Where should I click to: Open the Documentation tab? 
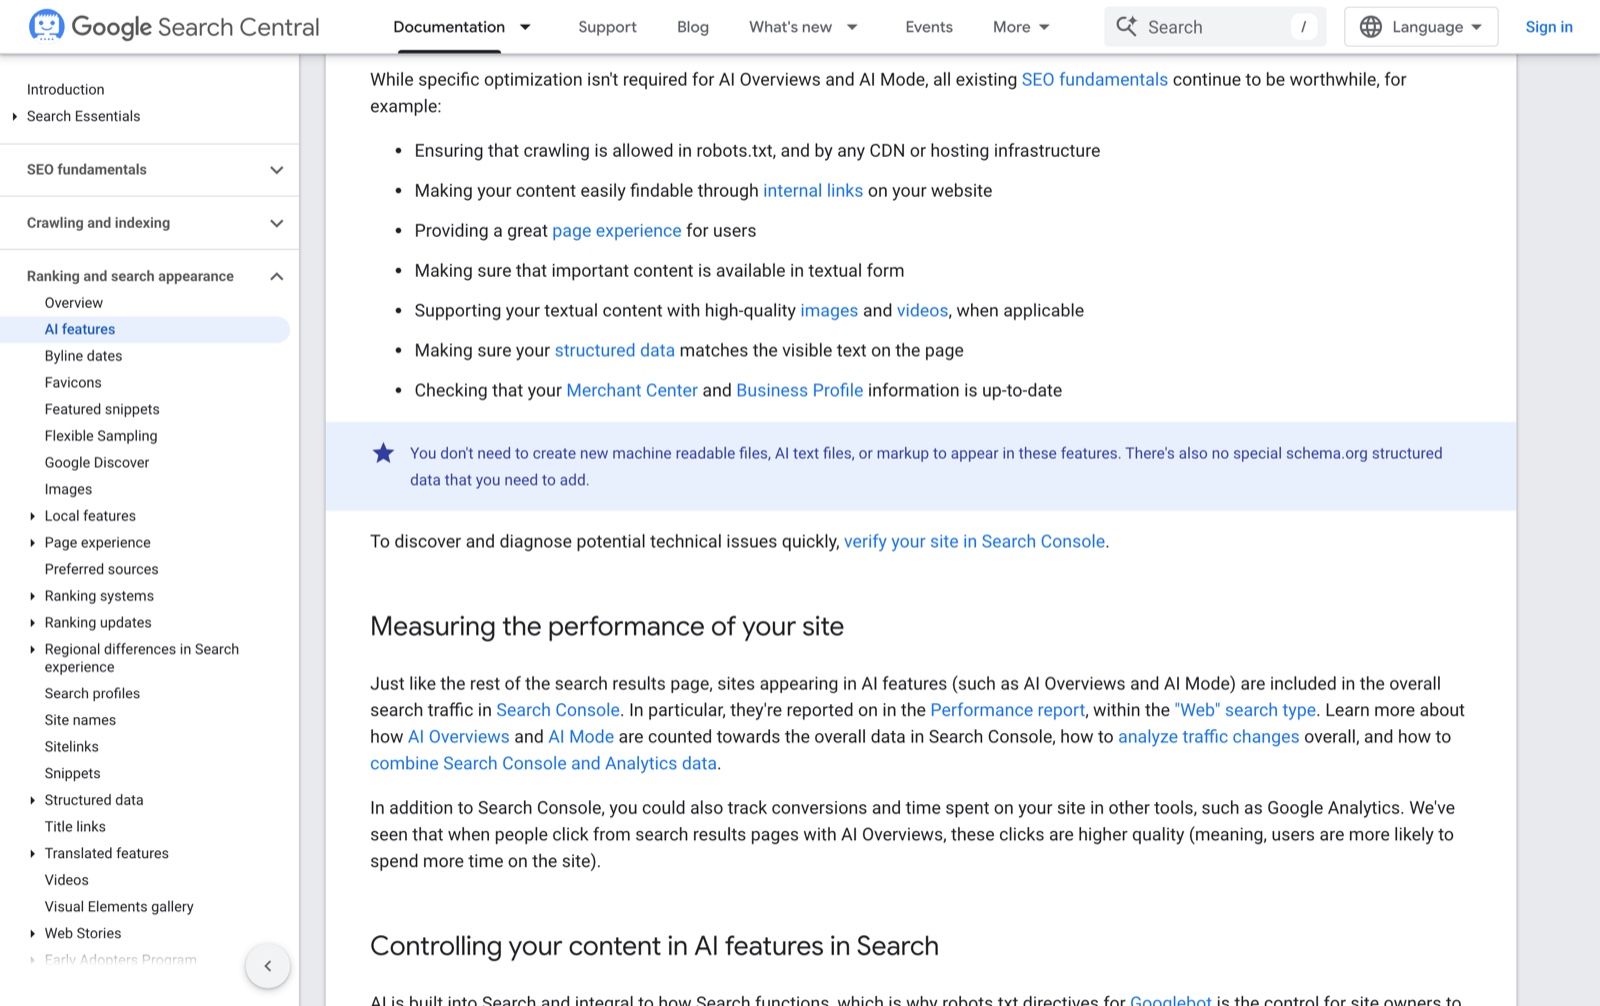click(449, 27)
